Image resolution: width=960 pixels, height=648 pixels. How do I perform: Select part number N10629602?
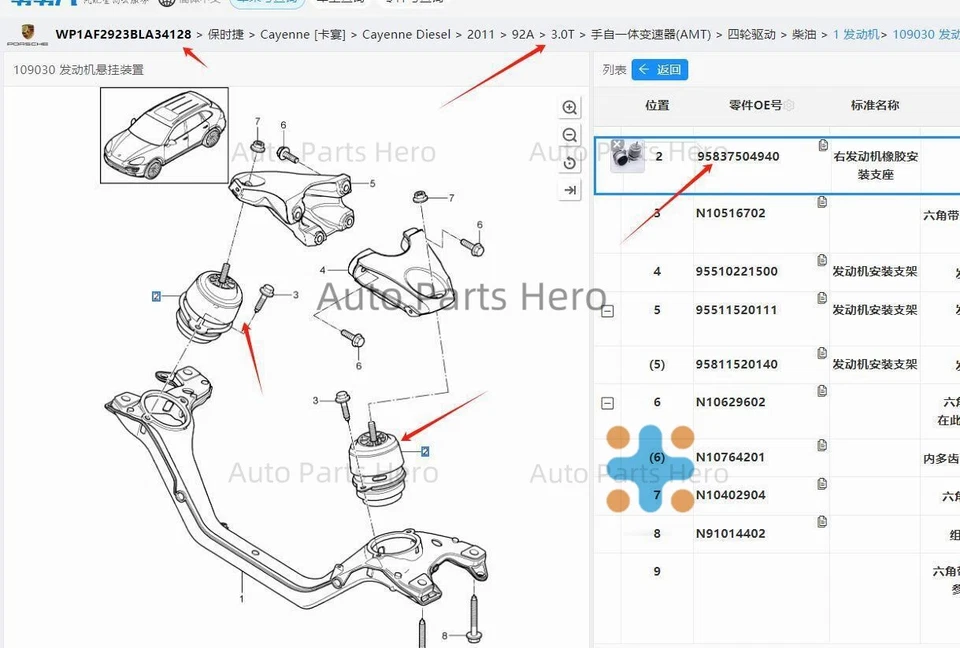730,402
